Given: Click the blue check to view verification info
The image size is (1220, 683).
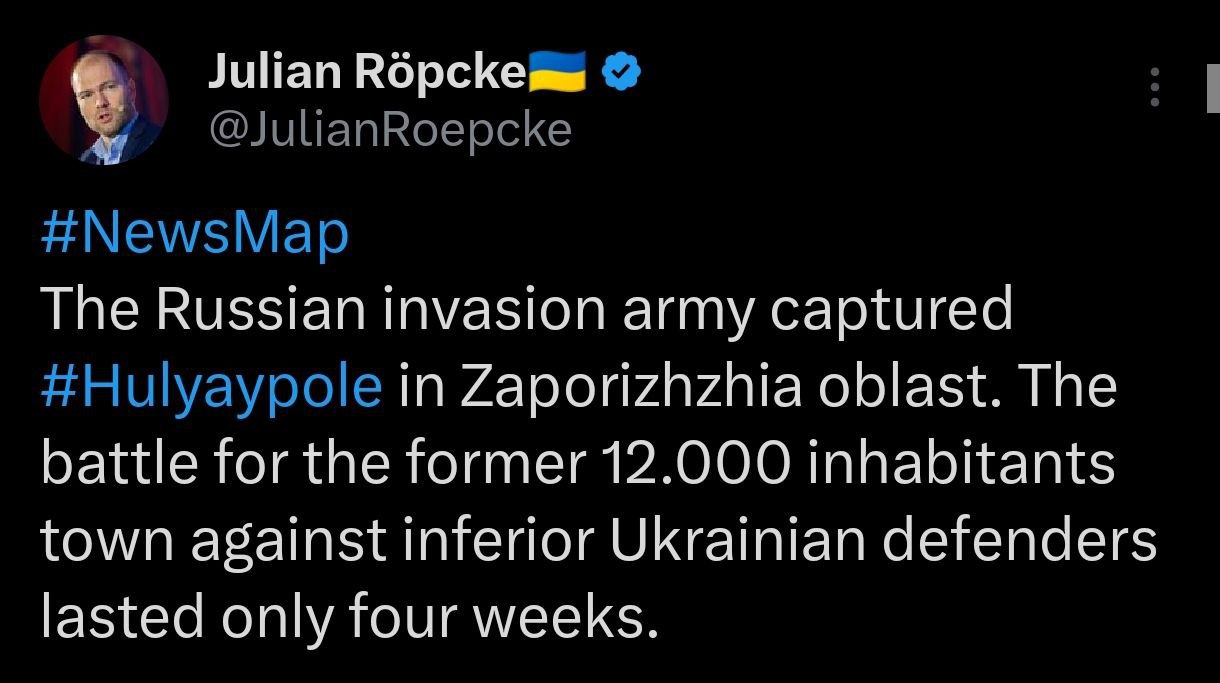Looking at the screenshot, I should click(x=620, y=70).
